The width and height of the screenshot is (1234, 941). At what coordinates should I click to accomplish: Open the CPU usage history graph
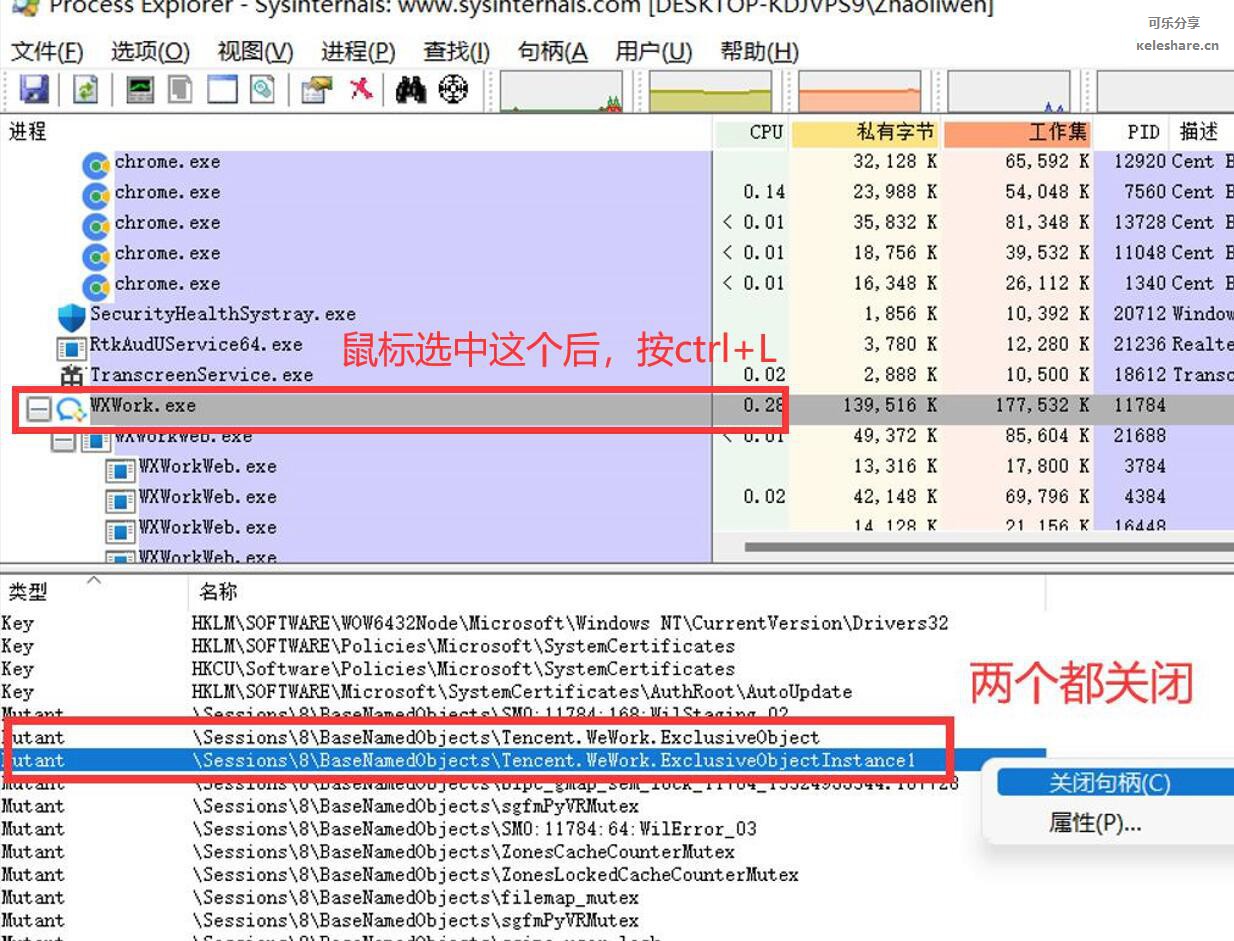pos(563,91)
